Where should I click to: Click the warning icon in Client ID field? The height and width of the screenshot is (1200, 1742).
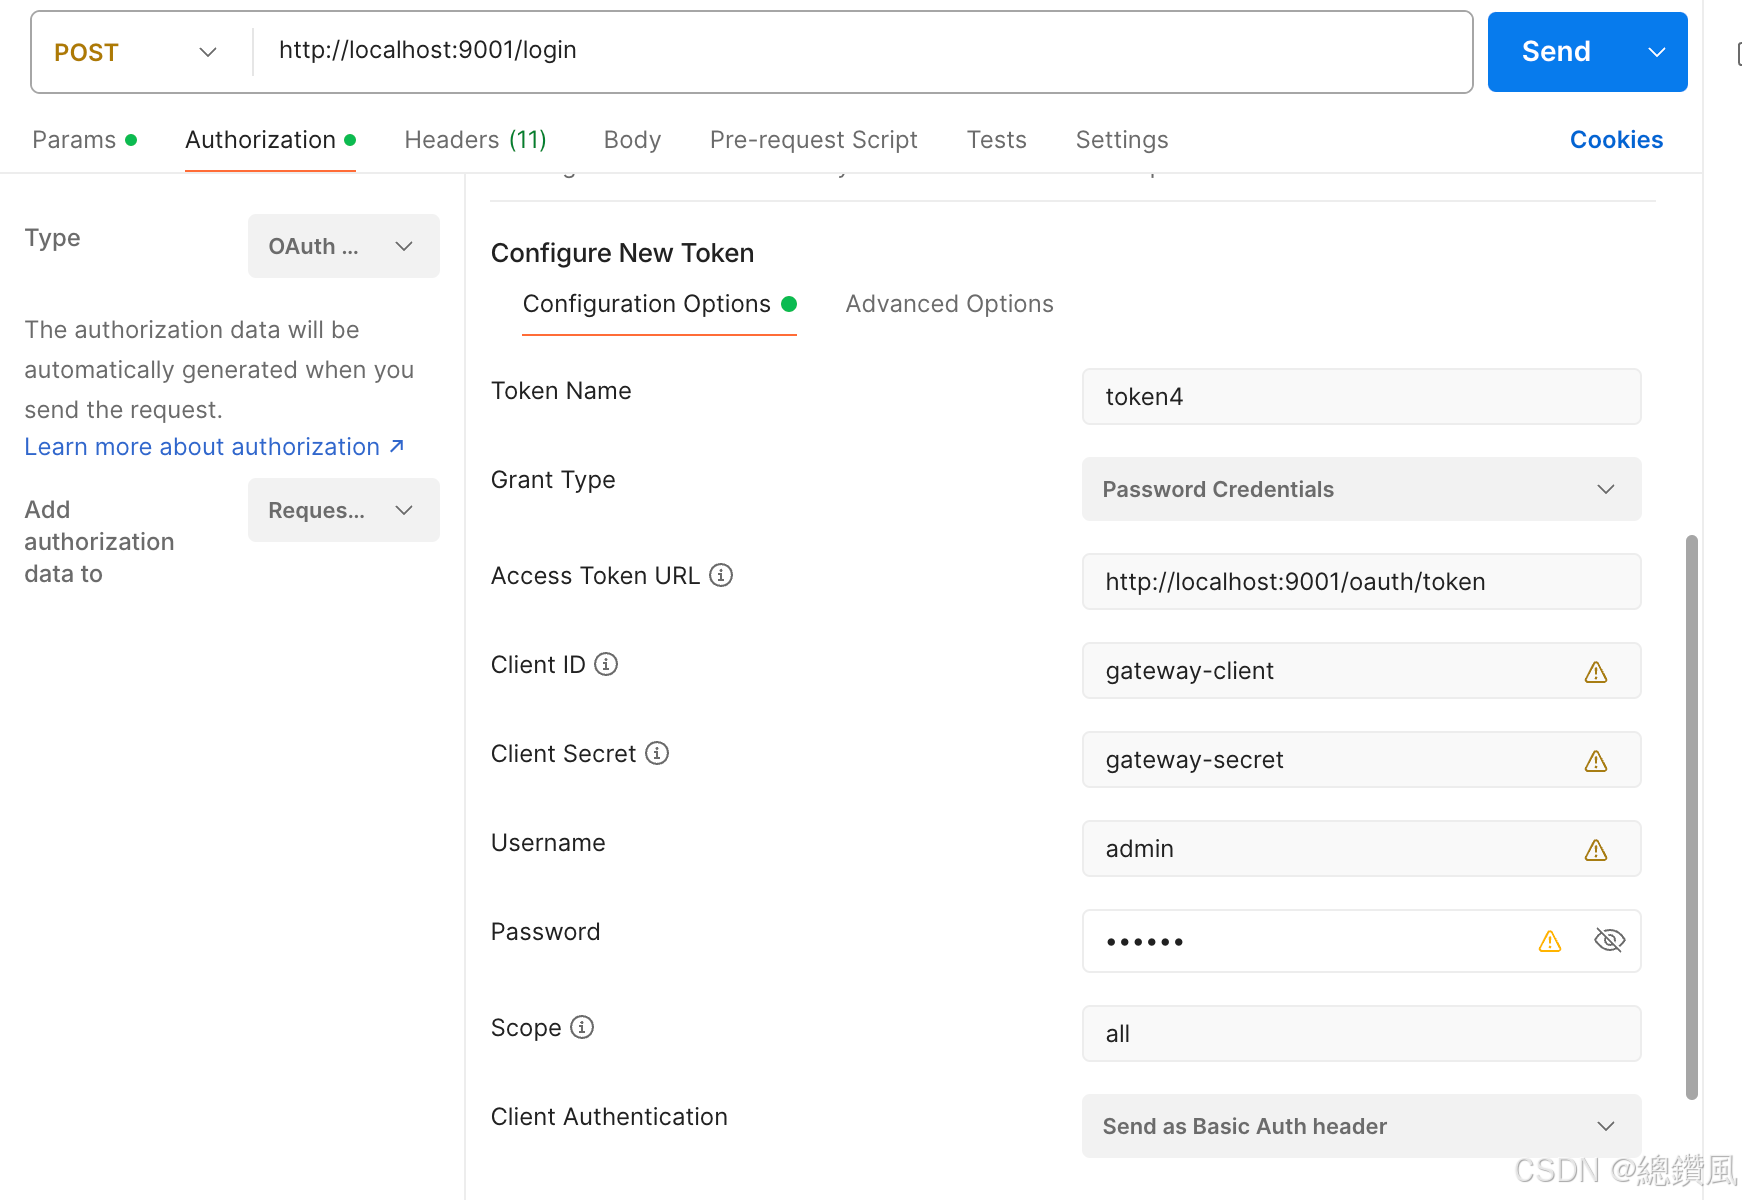[x=1596, y=672]
